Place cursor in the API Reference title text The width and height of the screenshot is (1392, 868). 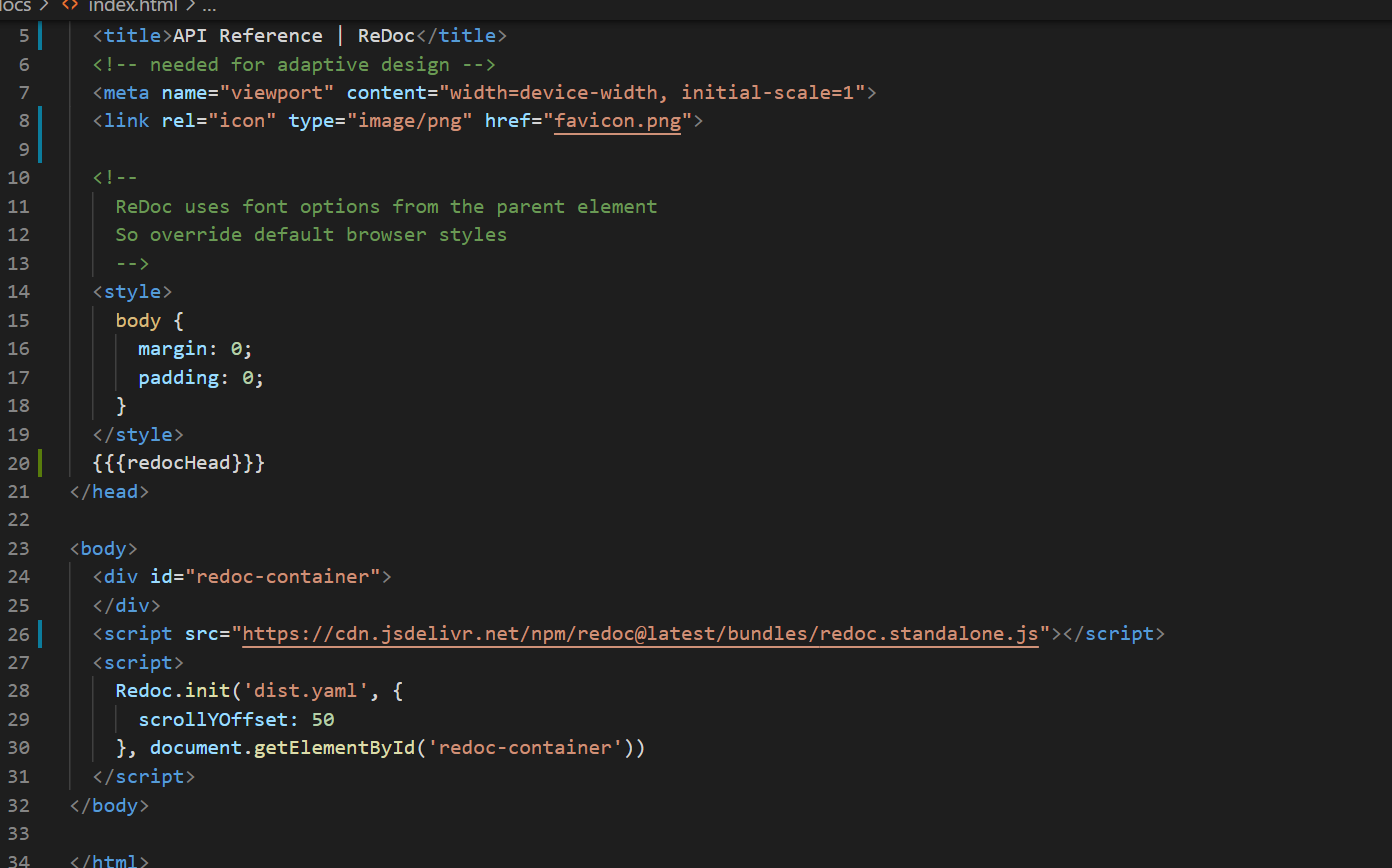click(247, 35)
